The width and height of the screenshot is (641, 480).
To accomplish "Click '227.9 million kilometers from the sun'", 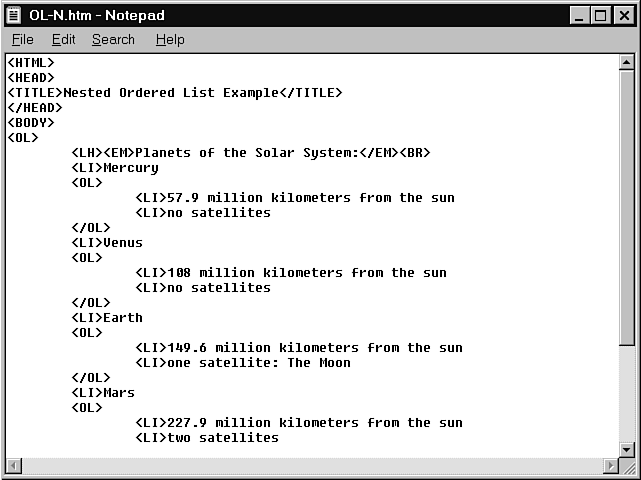I will [x=315, y=422].
